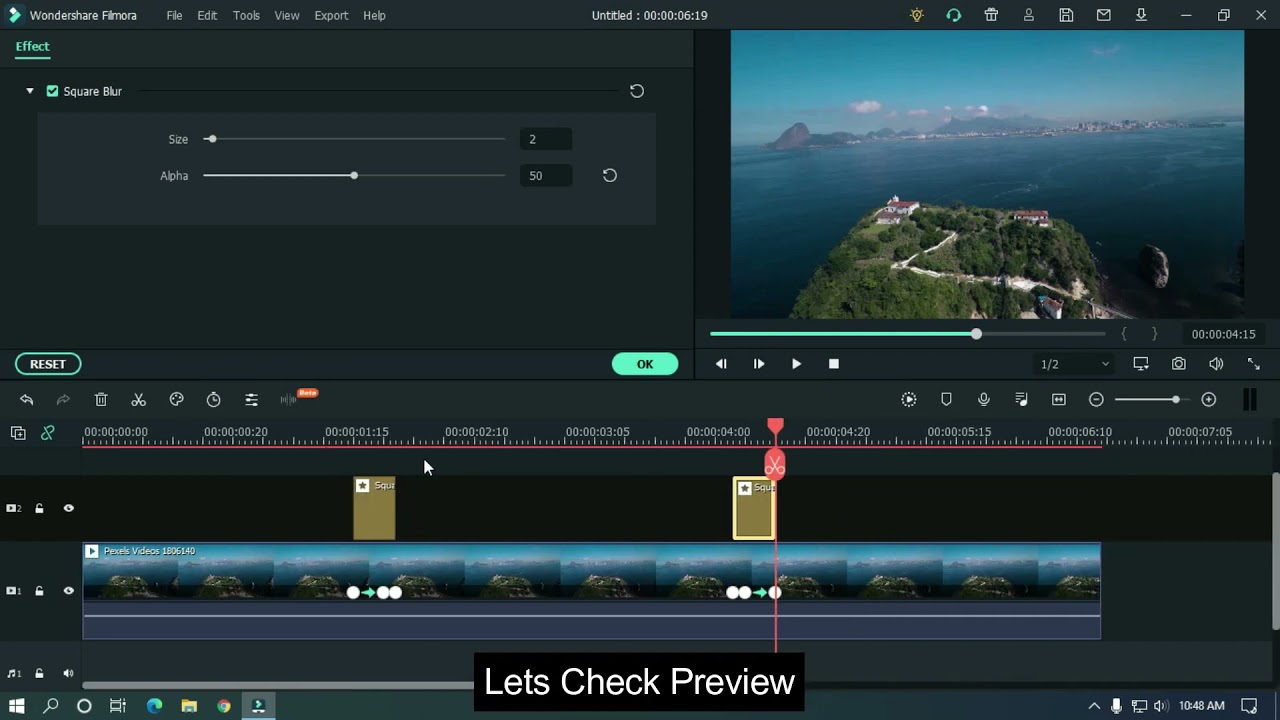
Task: Play the preview video
Action: tap(796, 364)
